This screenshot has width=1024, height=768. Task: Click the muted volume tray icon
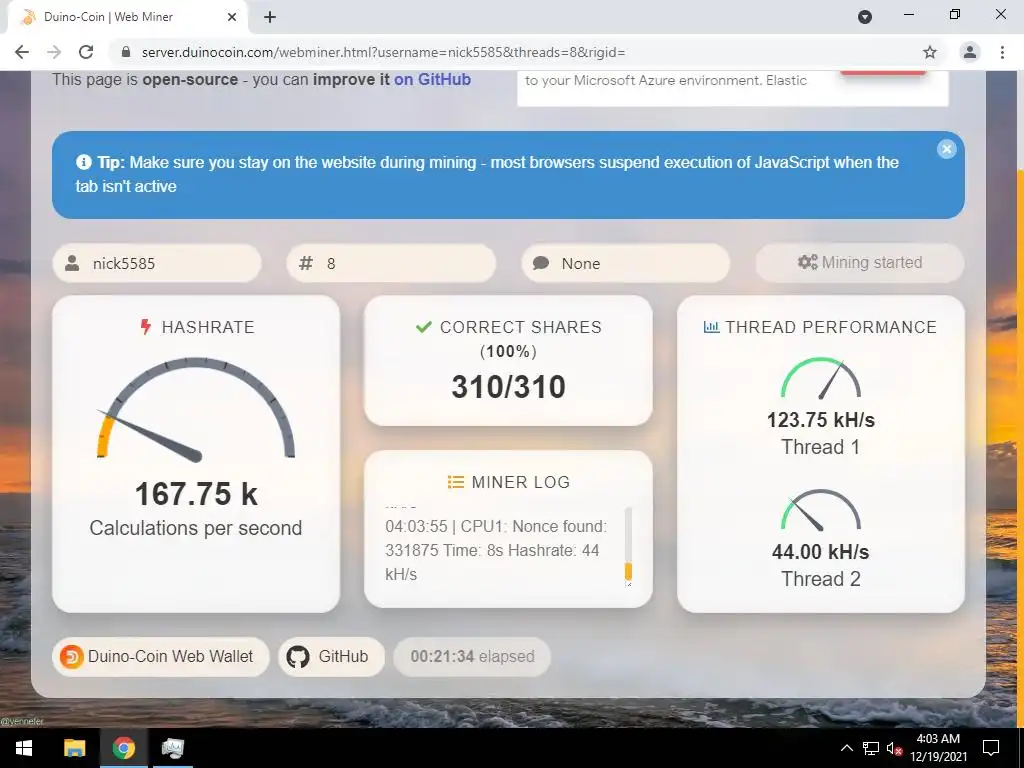click(x=895, y=748)
